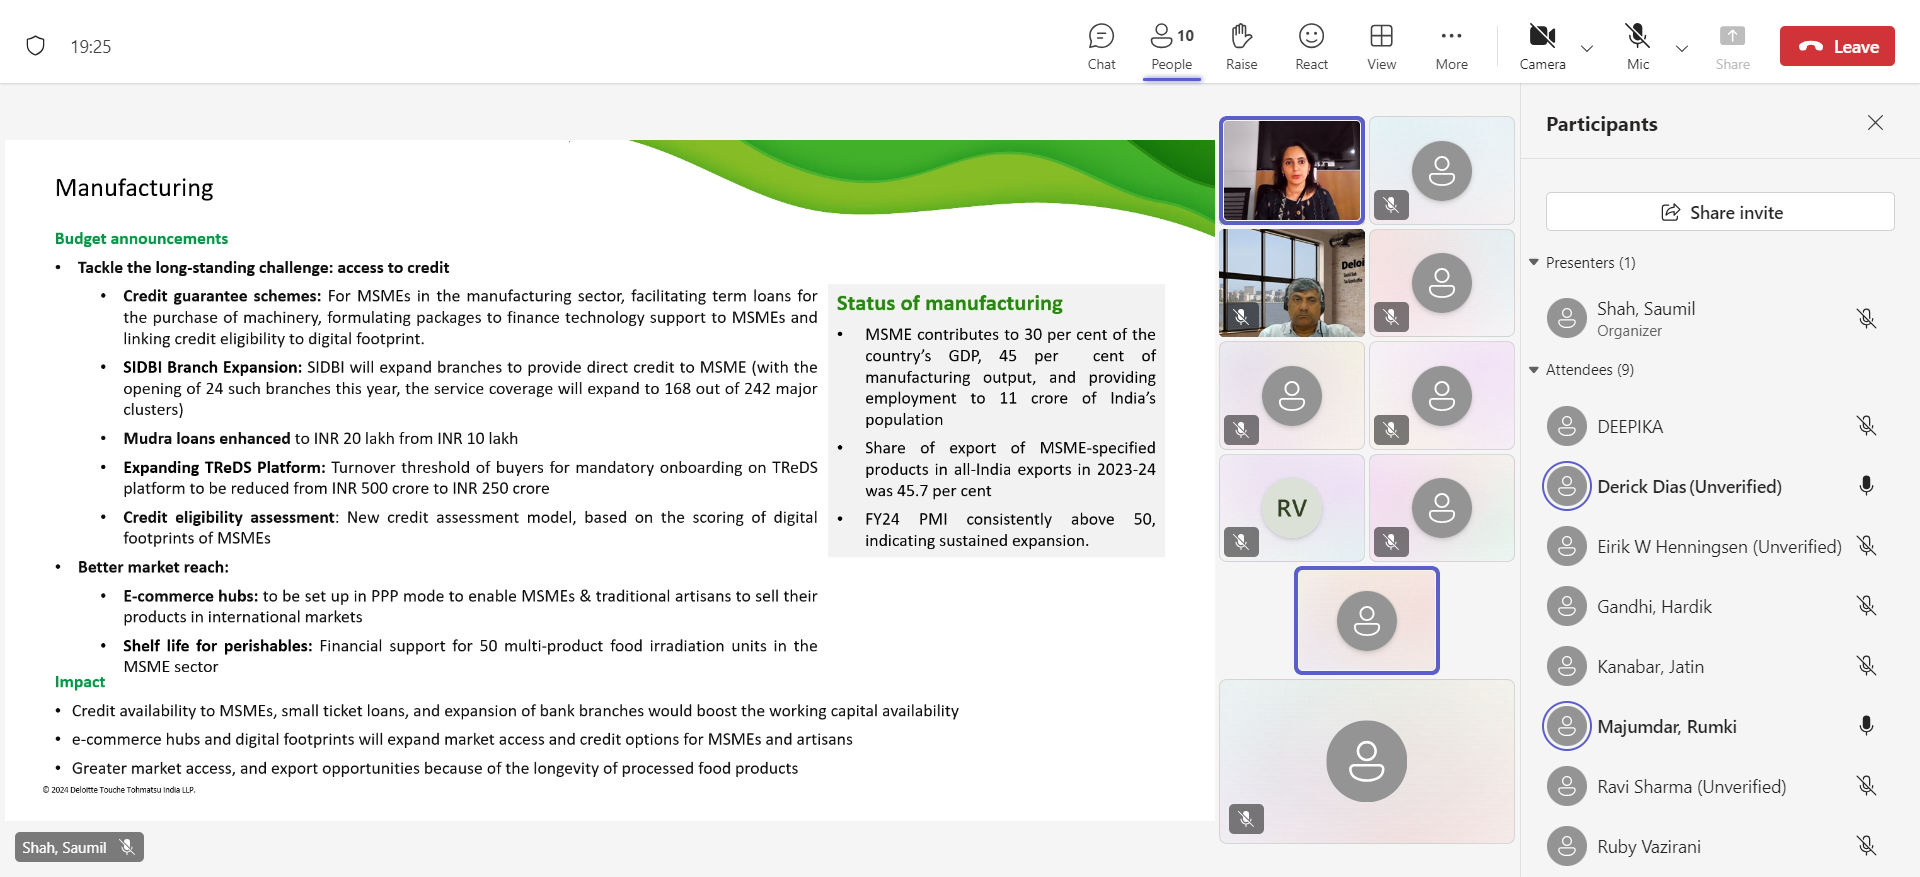The height and width of the screenshot is (877, 1920).
Task: Click the Shah, Saumil presenter name tag
Action: tap(79, 847)
